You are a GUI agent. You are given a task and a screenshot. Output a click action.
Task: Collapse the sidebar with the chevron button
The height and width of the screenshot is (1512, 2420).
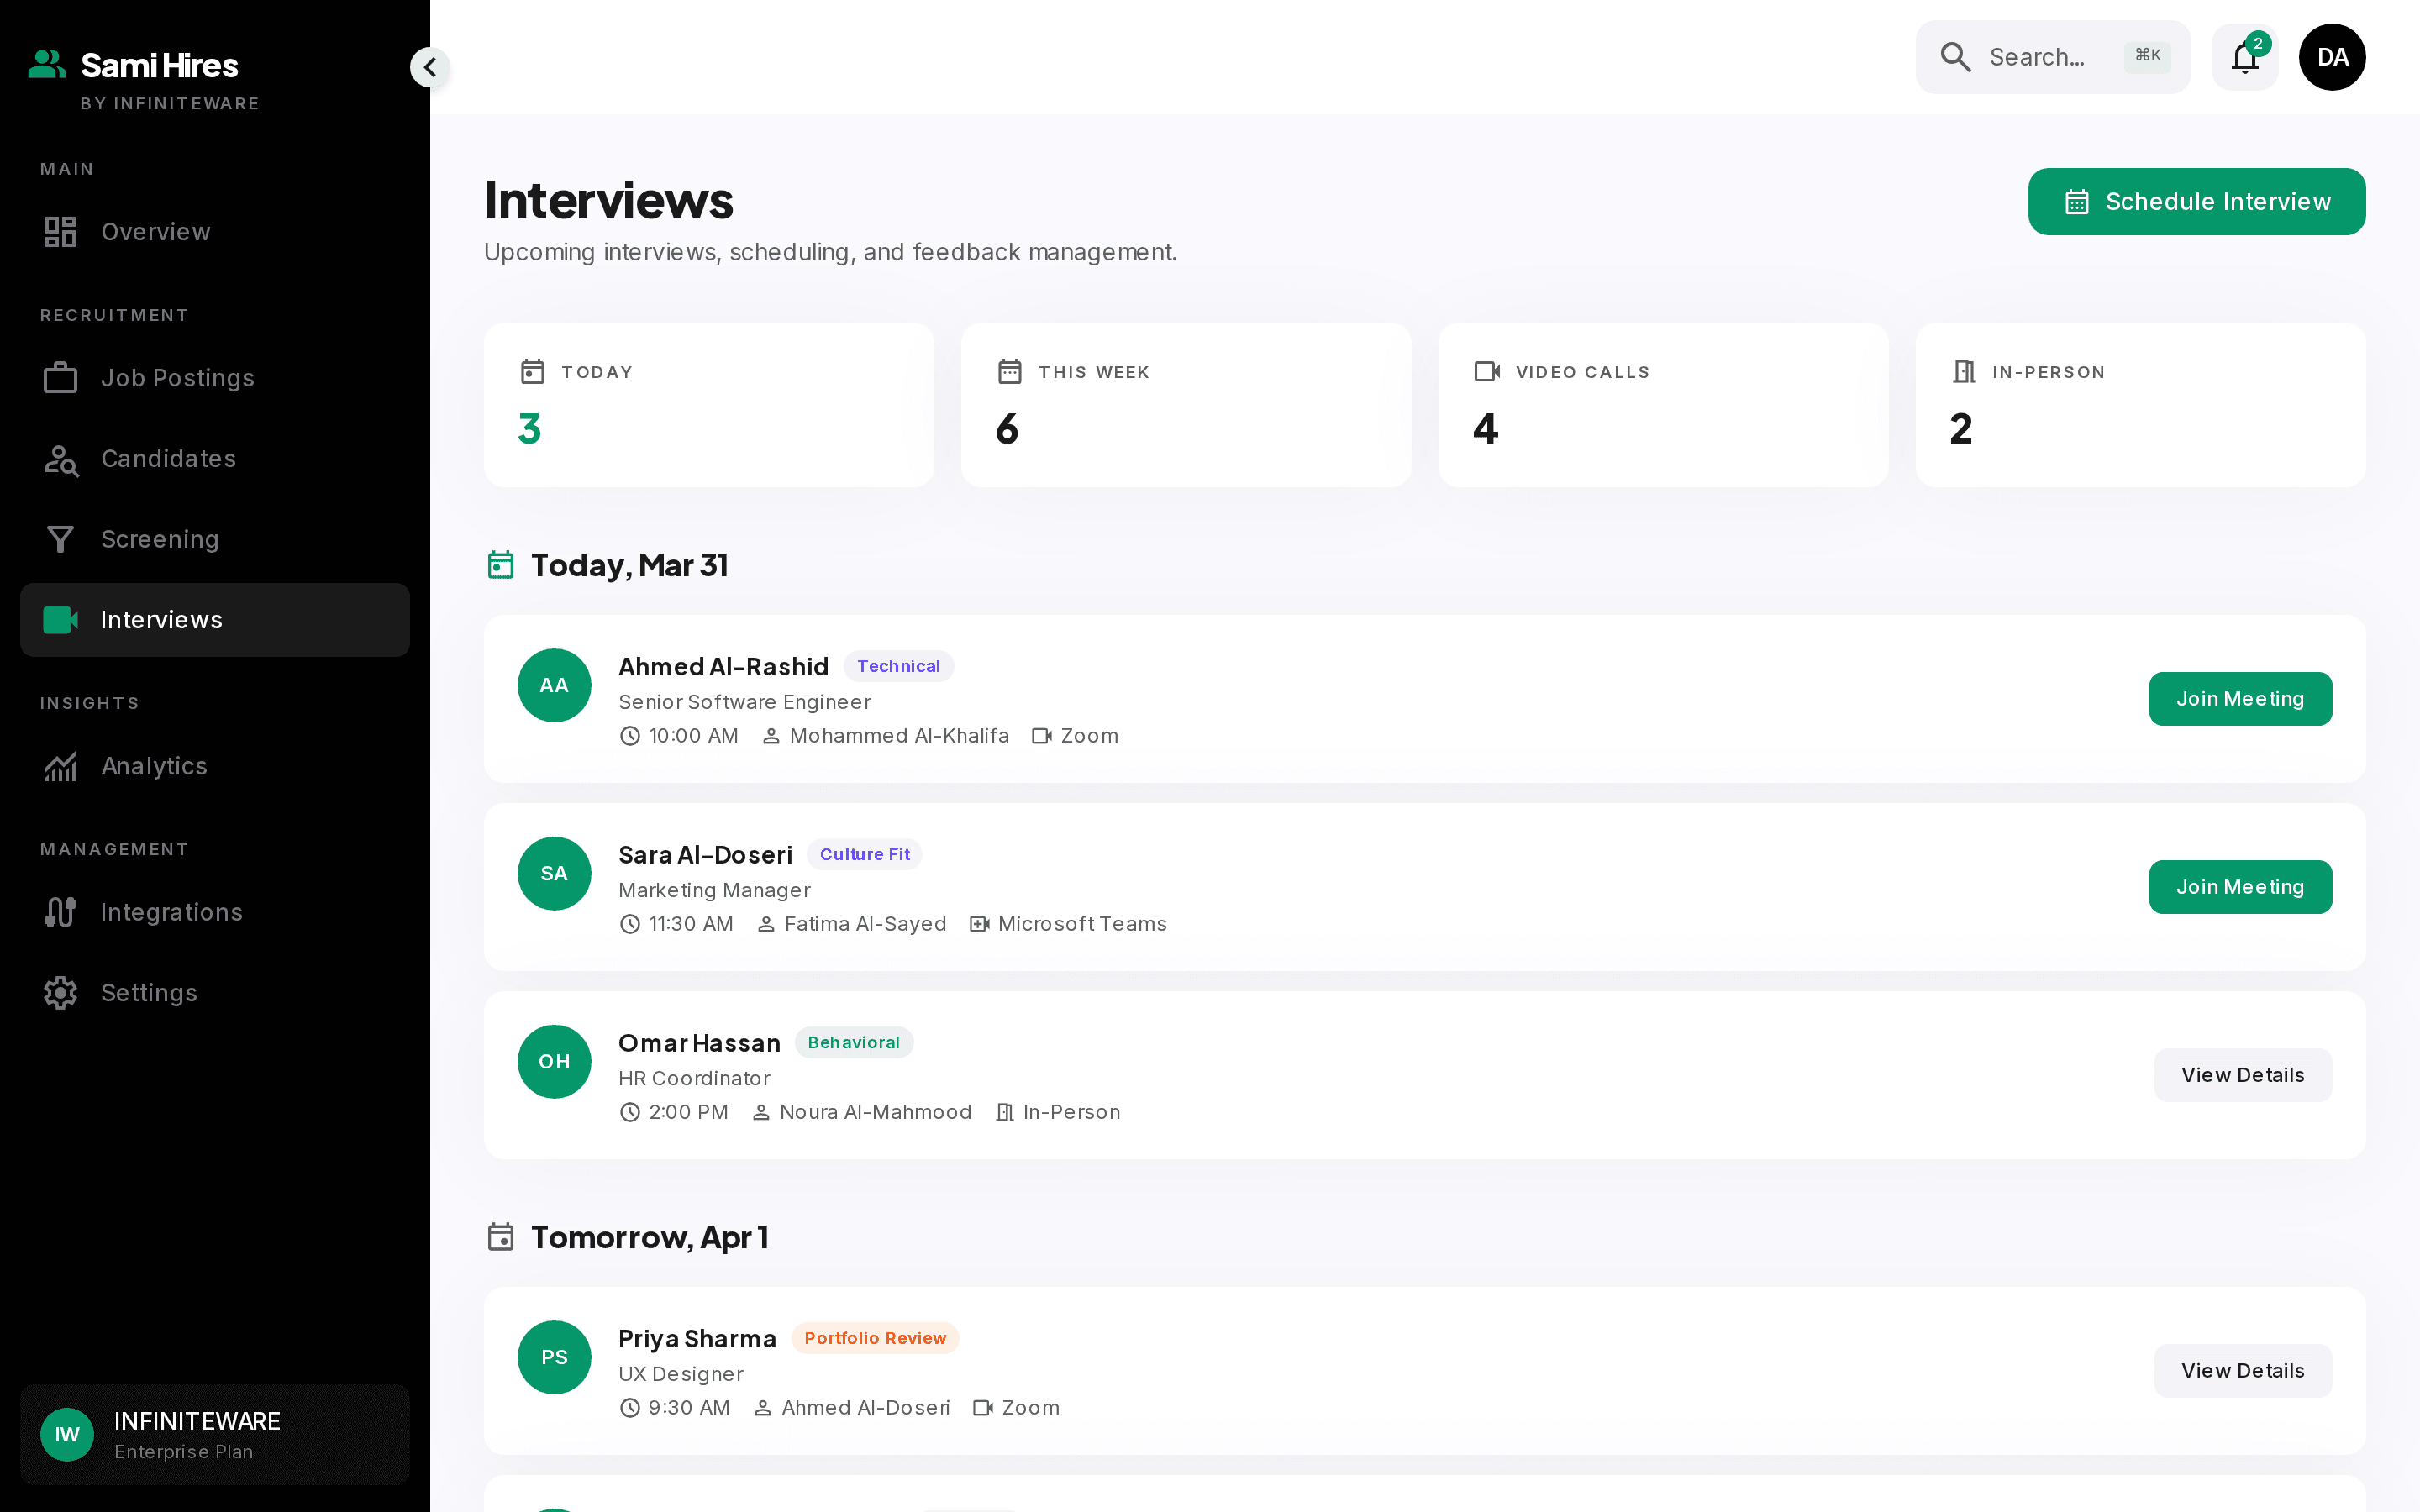point(430,67)
